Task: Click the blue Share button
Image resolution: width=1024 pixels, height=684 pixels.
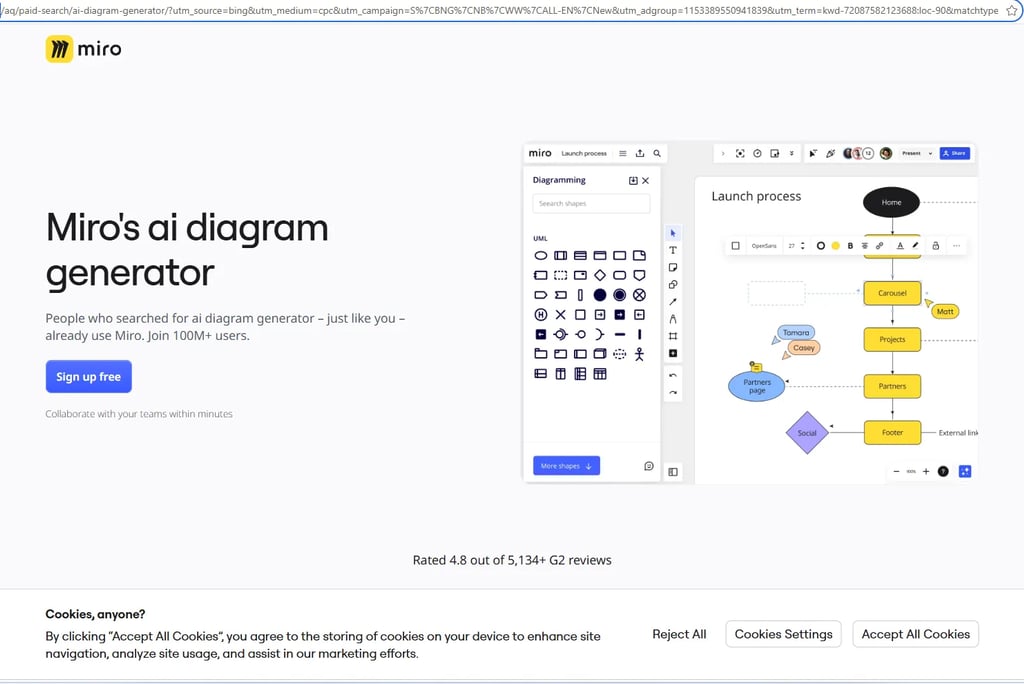Action: click(x=955, y=154)
